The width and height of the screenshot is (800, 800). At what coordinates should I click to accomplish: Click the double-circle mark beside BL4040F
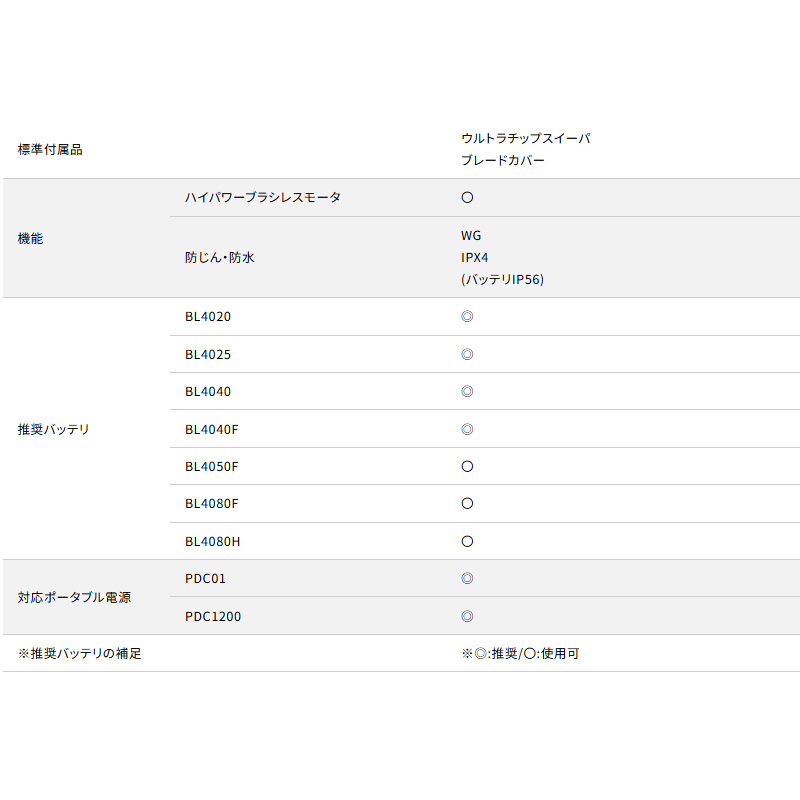pos(467,430)
